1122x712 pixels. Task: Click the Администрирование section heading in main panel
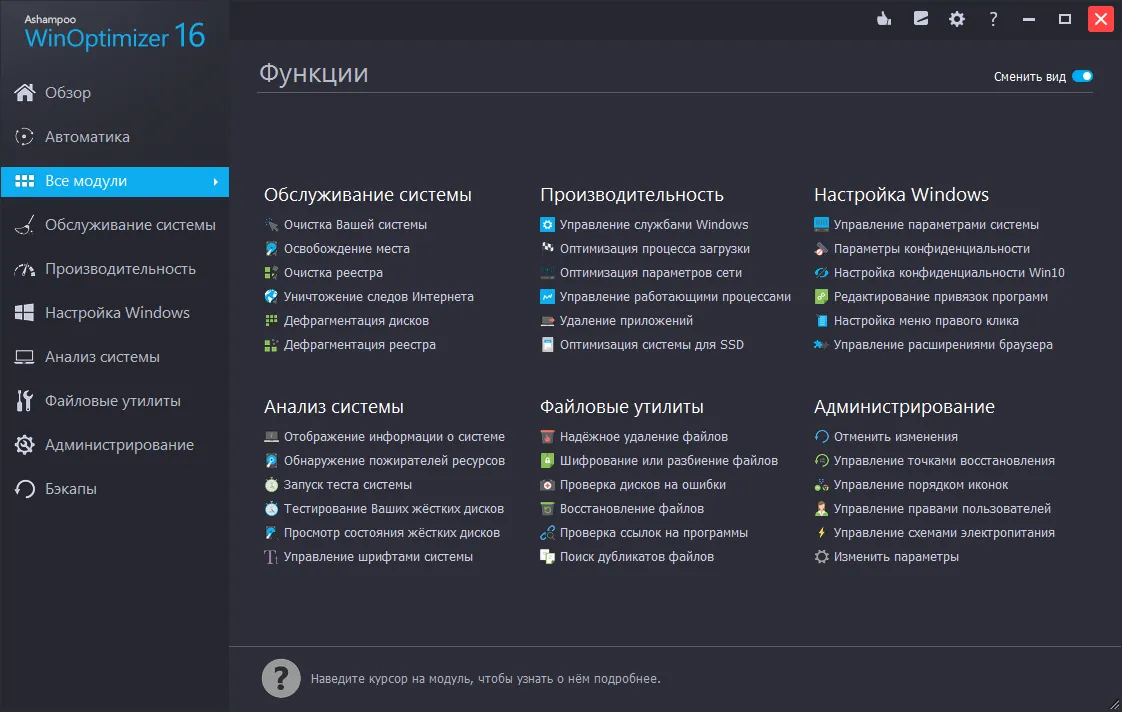[x=904, y=407]
